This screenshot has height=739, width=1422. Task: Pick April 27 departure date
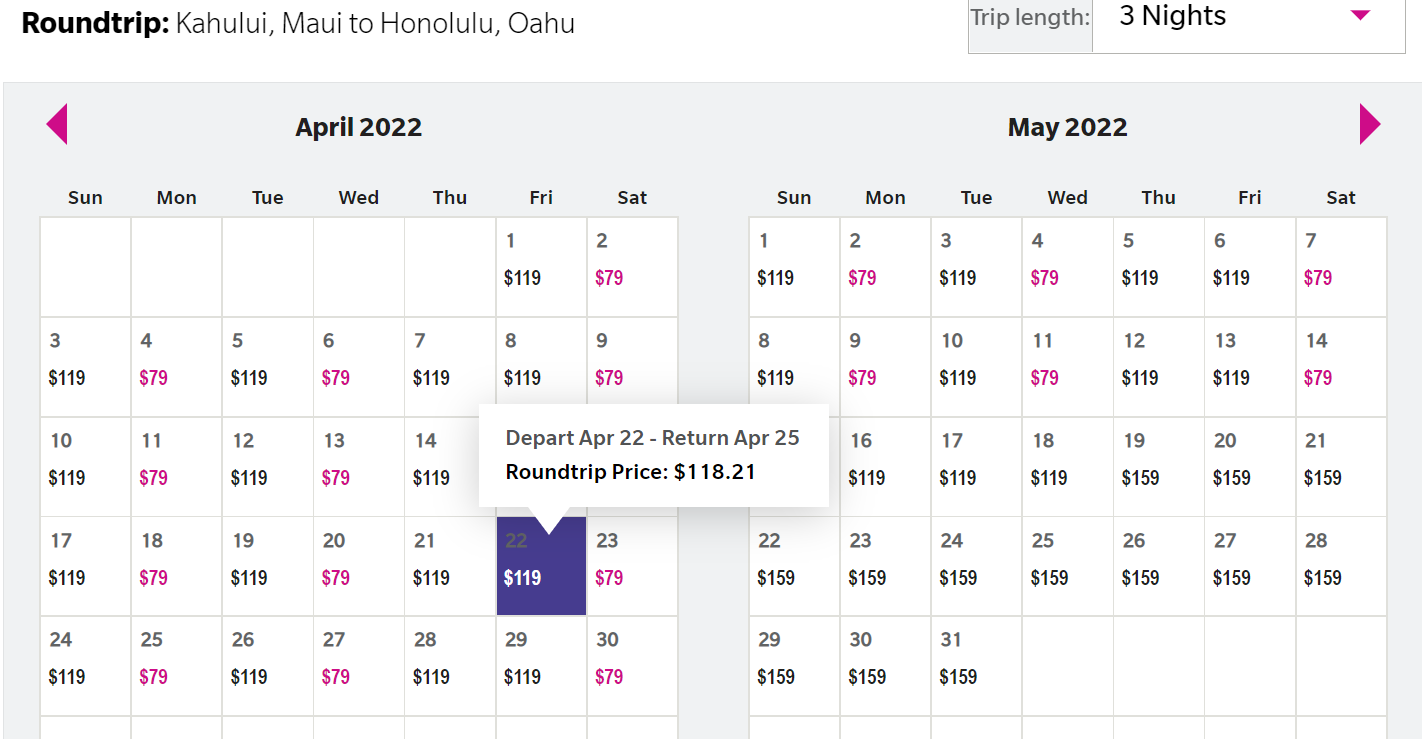tap(358, 666)
